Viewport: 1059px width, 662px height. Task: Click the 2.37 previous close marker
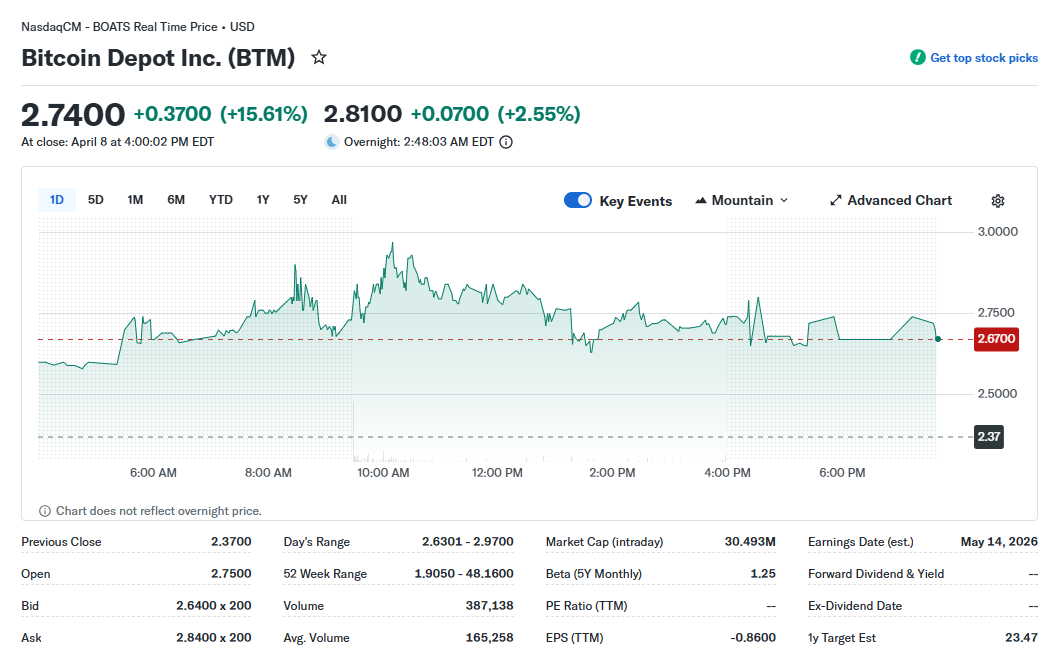point(989,437)
